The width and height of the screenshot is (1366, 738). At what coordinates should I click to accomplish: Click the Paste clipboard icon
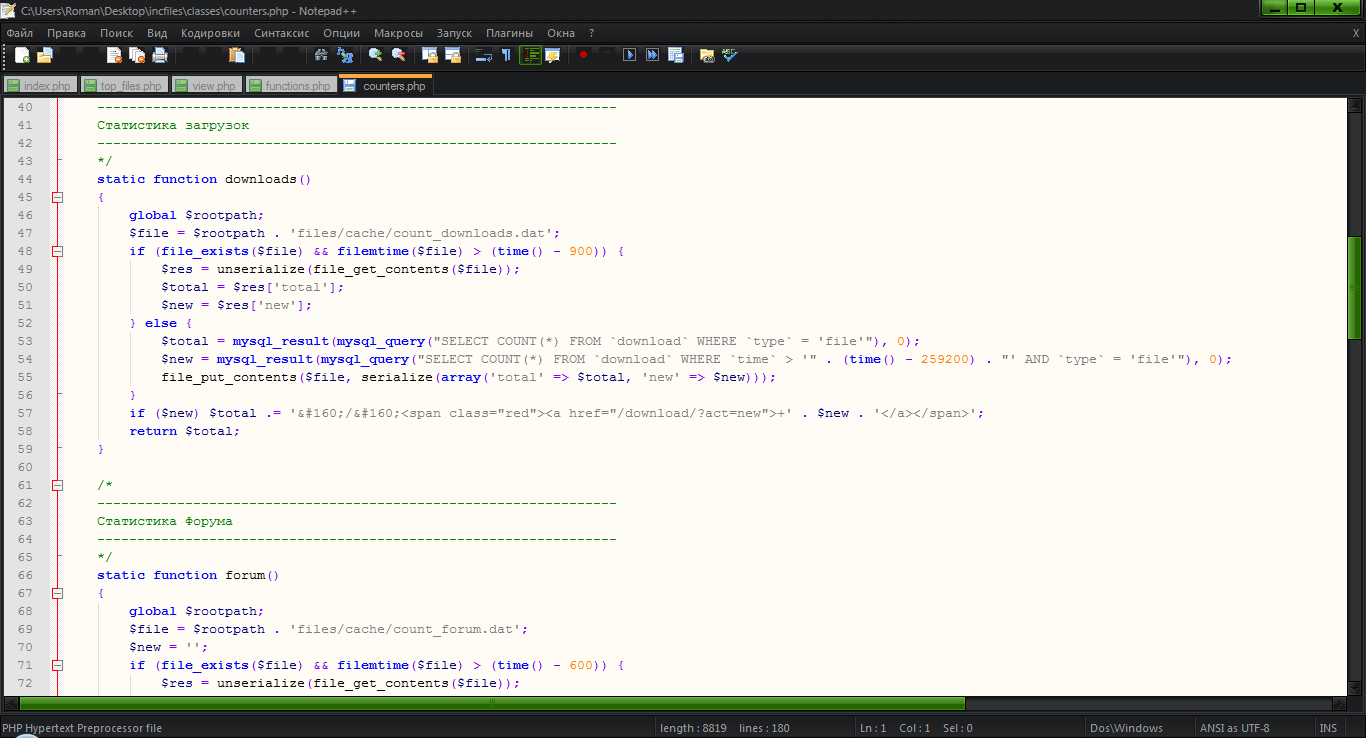point(236,55)
